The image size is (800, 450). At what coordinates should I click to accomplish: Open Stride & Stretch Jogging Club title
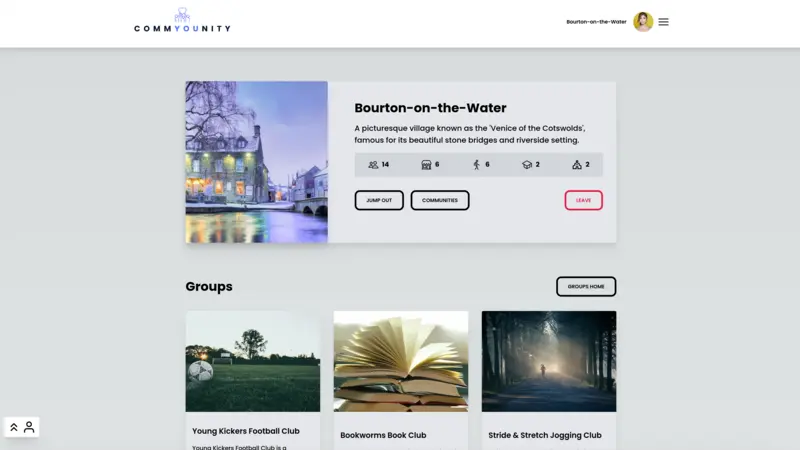(x=544, y=435)
